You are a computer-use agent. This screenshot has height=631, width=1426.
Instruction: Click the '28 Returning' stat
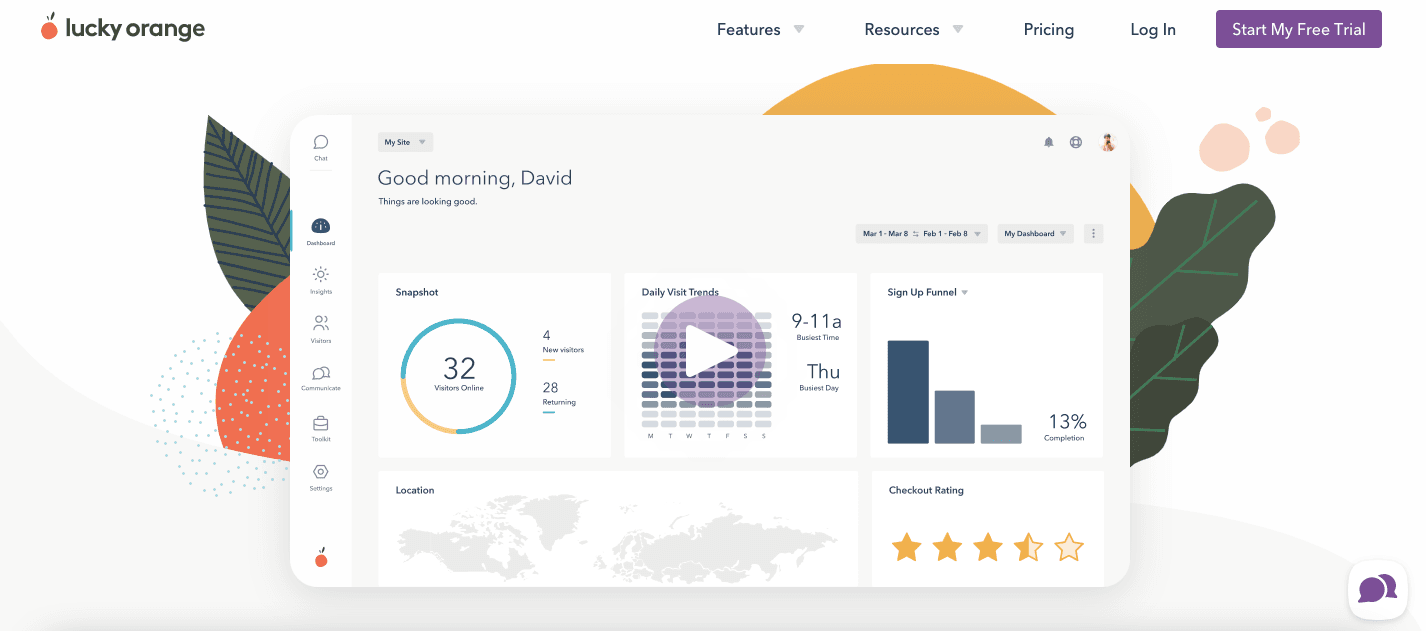click(559, 395)
